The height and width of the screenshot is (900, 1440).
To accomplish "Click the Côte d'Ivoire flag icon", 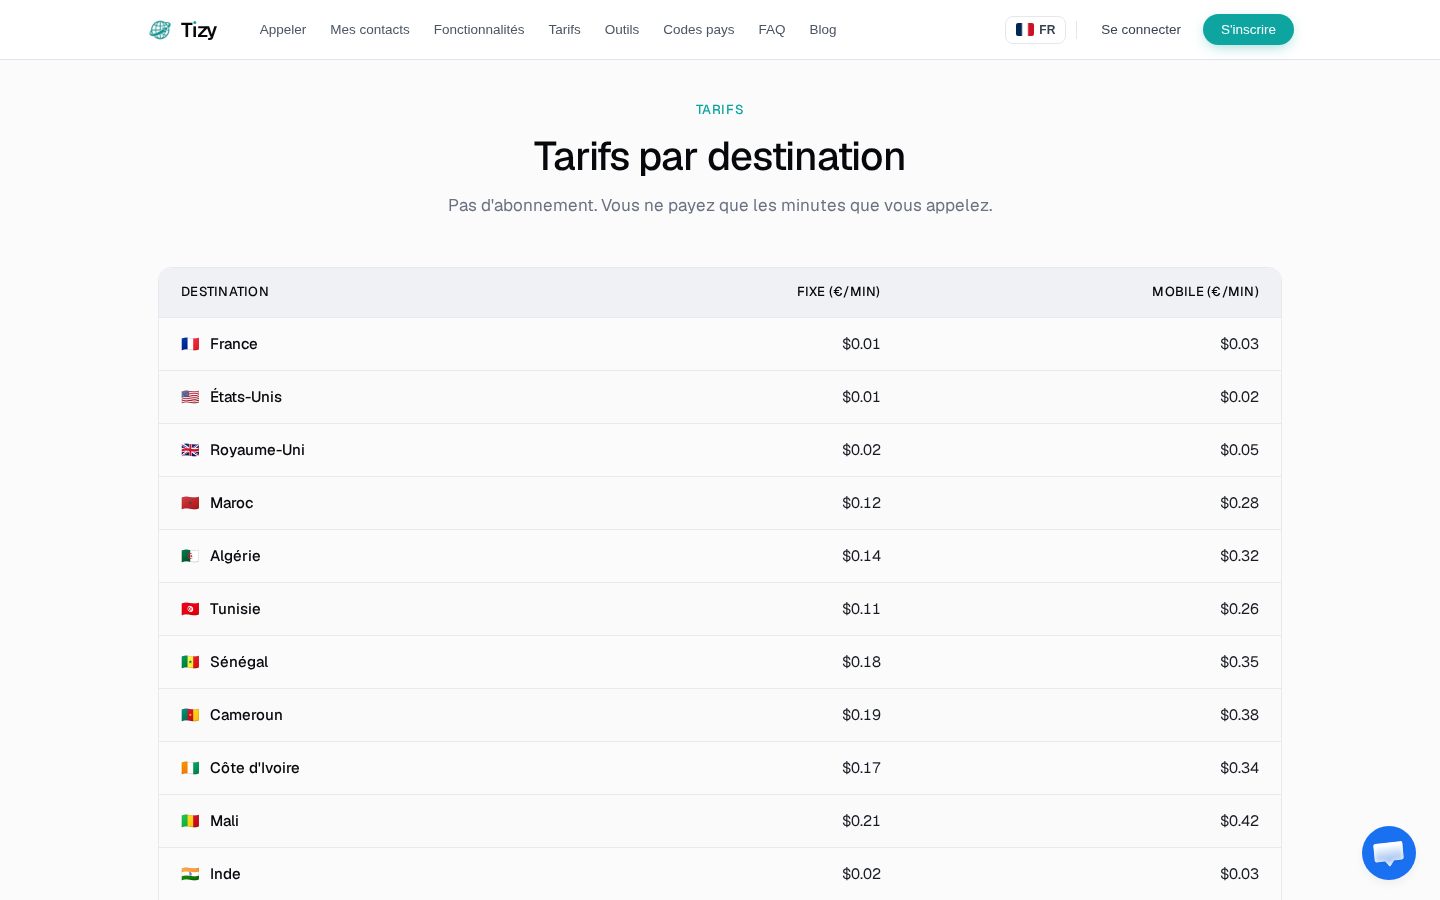I will [190, 768].
